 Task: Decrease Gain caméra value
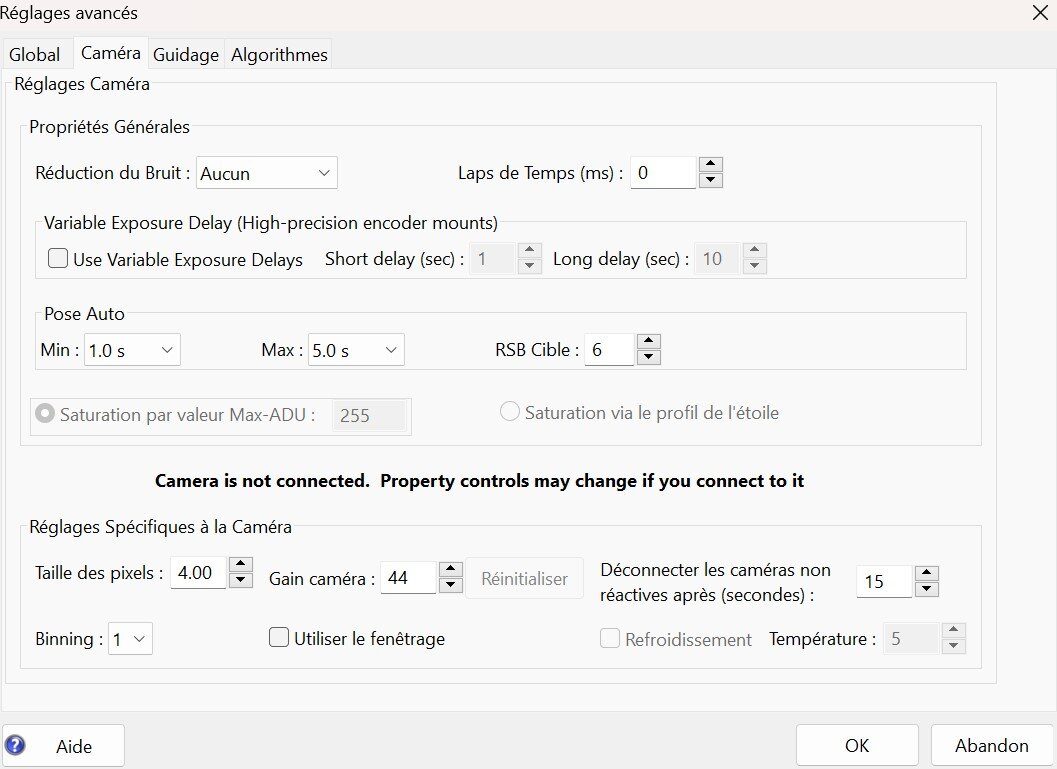click(x=450, y=585)
